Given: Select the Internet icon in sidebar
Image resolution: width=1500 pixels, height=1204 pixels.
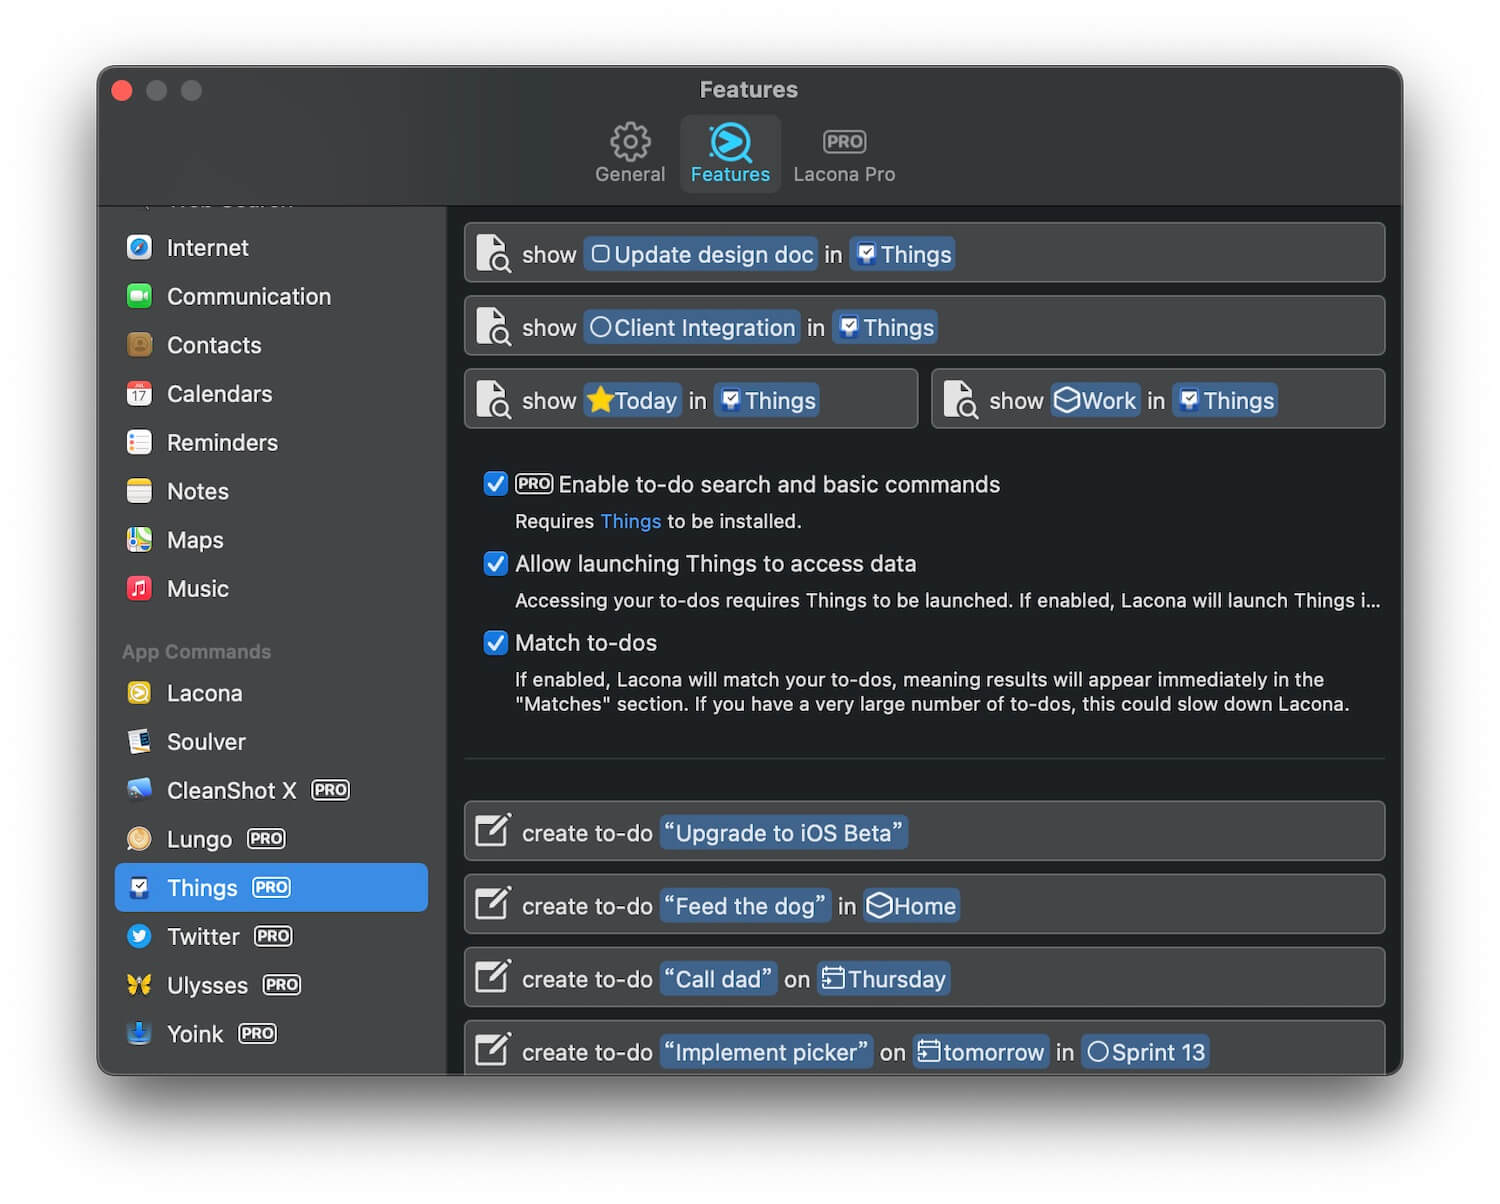Looking at the screenshot, I should 139,247.
